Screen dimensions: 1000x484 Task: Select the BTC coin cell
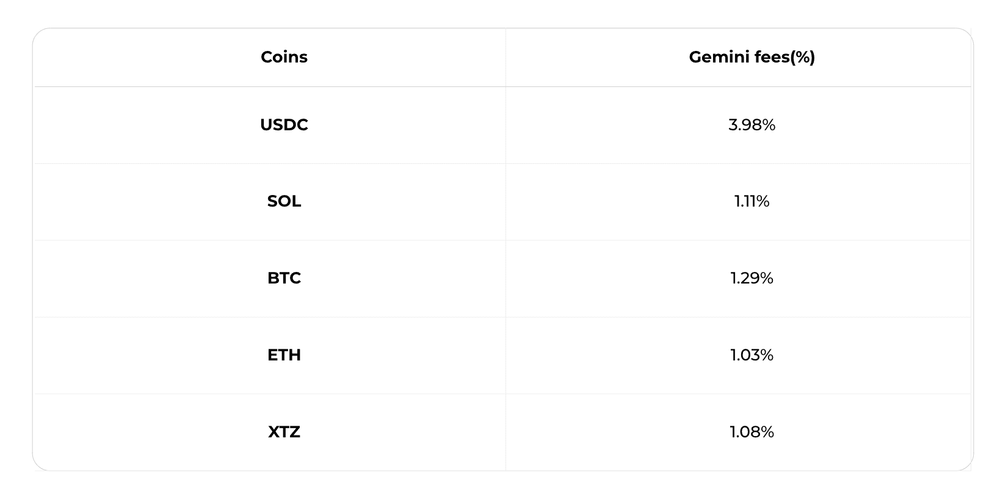point(284,278)
